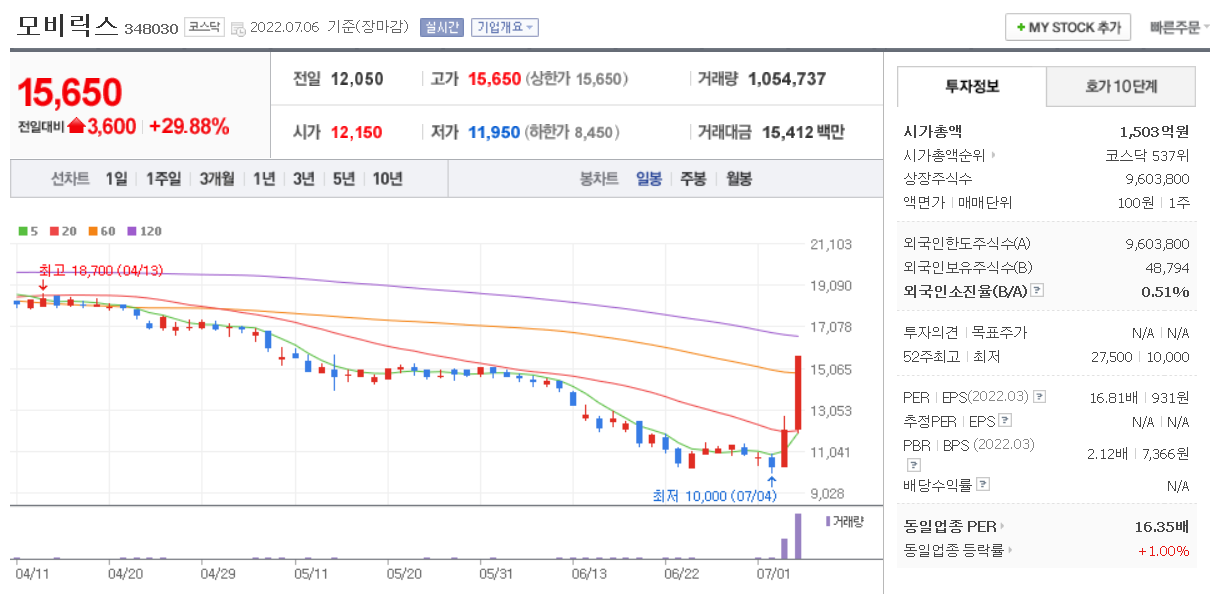Click the 코스닥 537위 rank value
1218x594 pixels.
[1147, 155]
